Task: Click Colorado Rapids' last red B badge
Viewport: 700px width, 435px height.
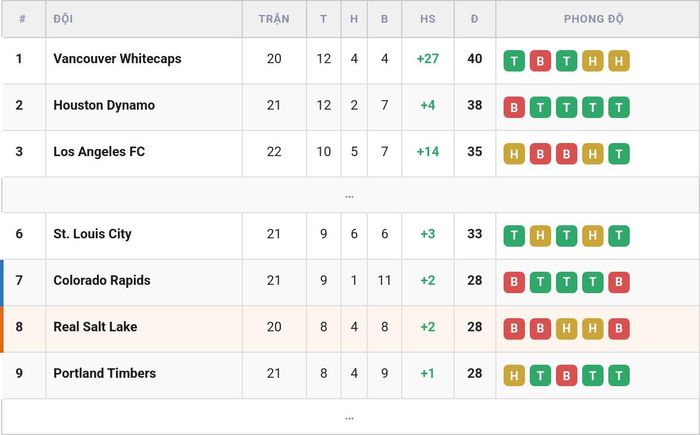Action: [619, 282]
